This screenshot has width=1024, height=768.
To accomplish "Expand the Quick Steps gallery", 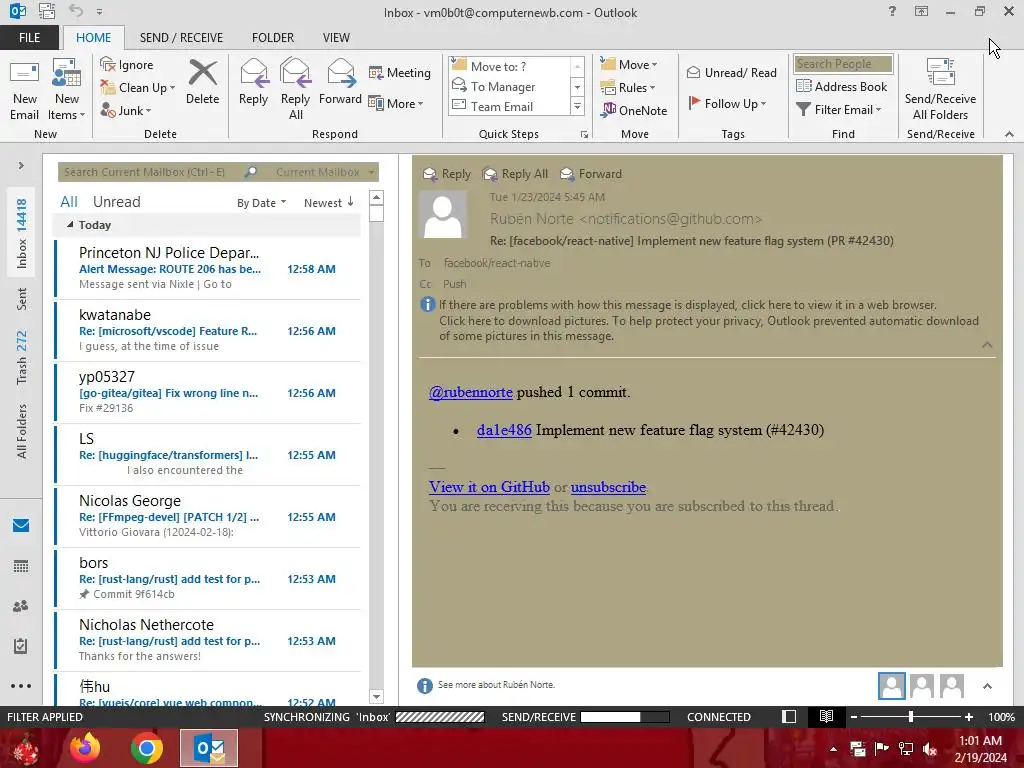I will coord(577,106).
